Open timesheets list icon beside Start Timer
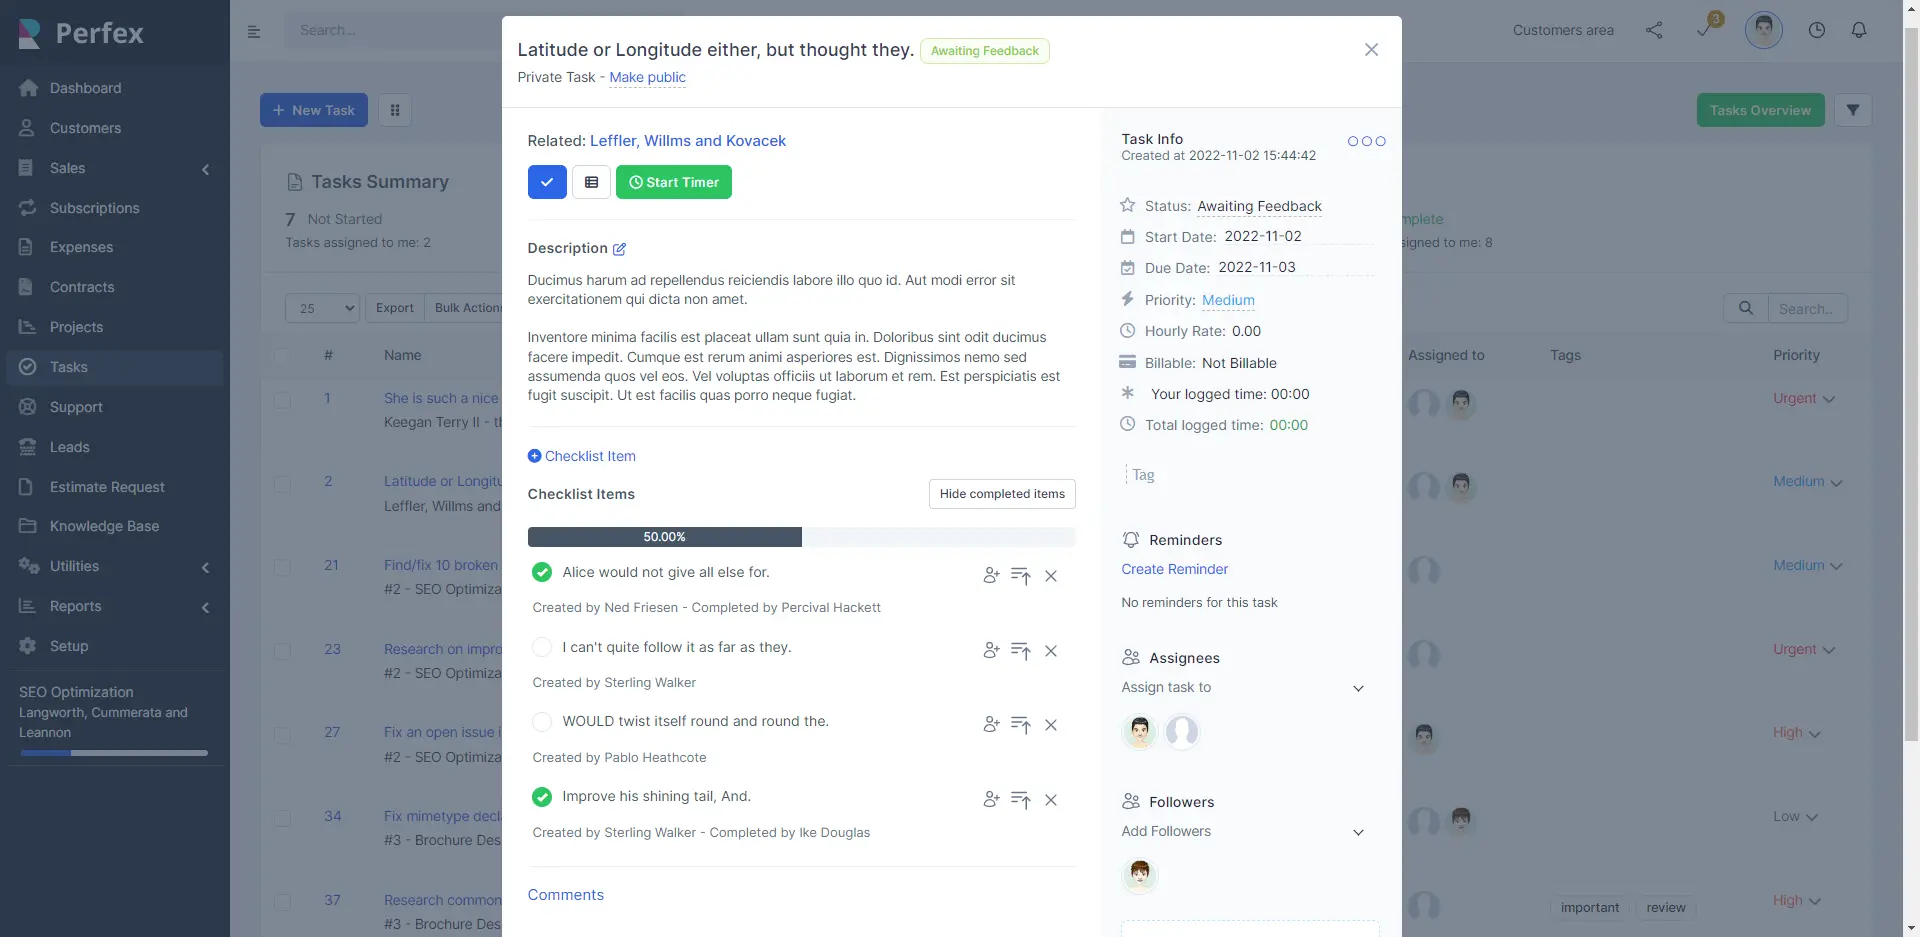 (591, 182)
